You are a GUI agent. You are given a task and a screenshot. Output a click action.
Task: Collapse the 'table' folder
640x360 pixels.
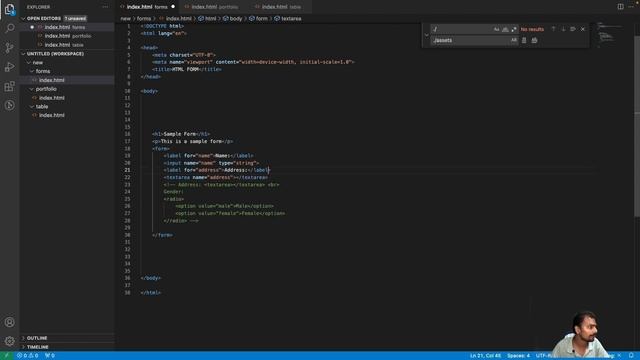point(32,107)
